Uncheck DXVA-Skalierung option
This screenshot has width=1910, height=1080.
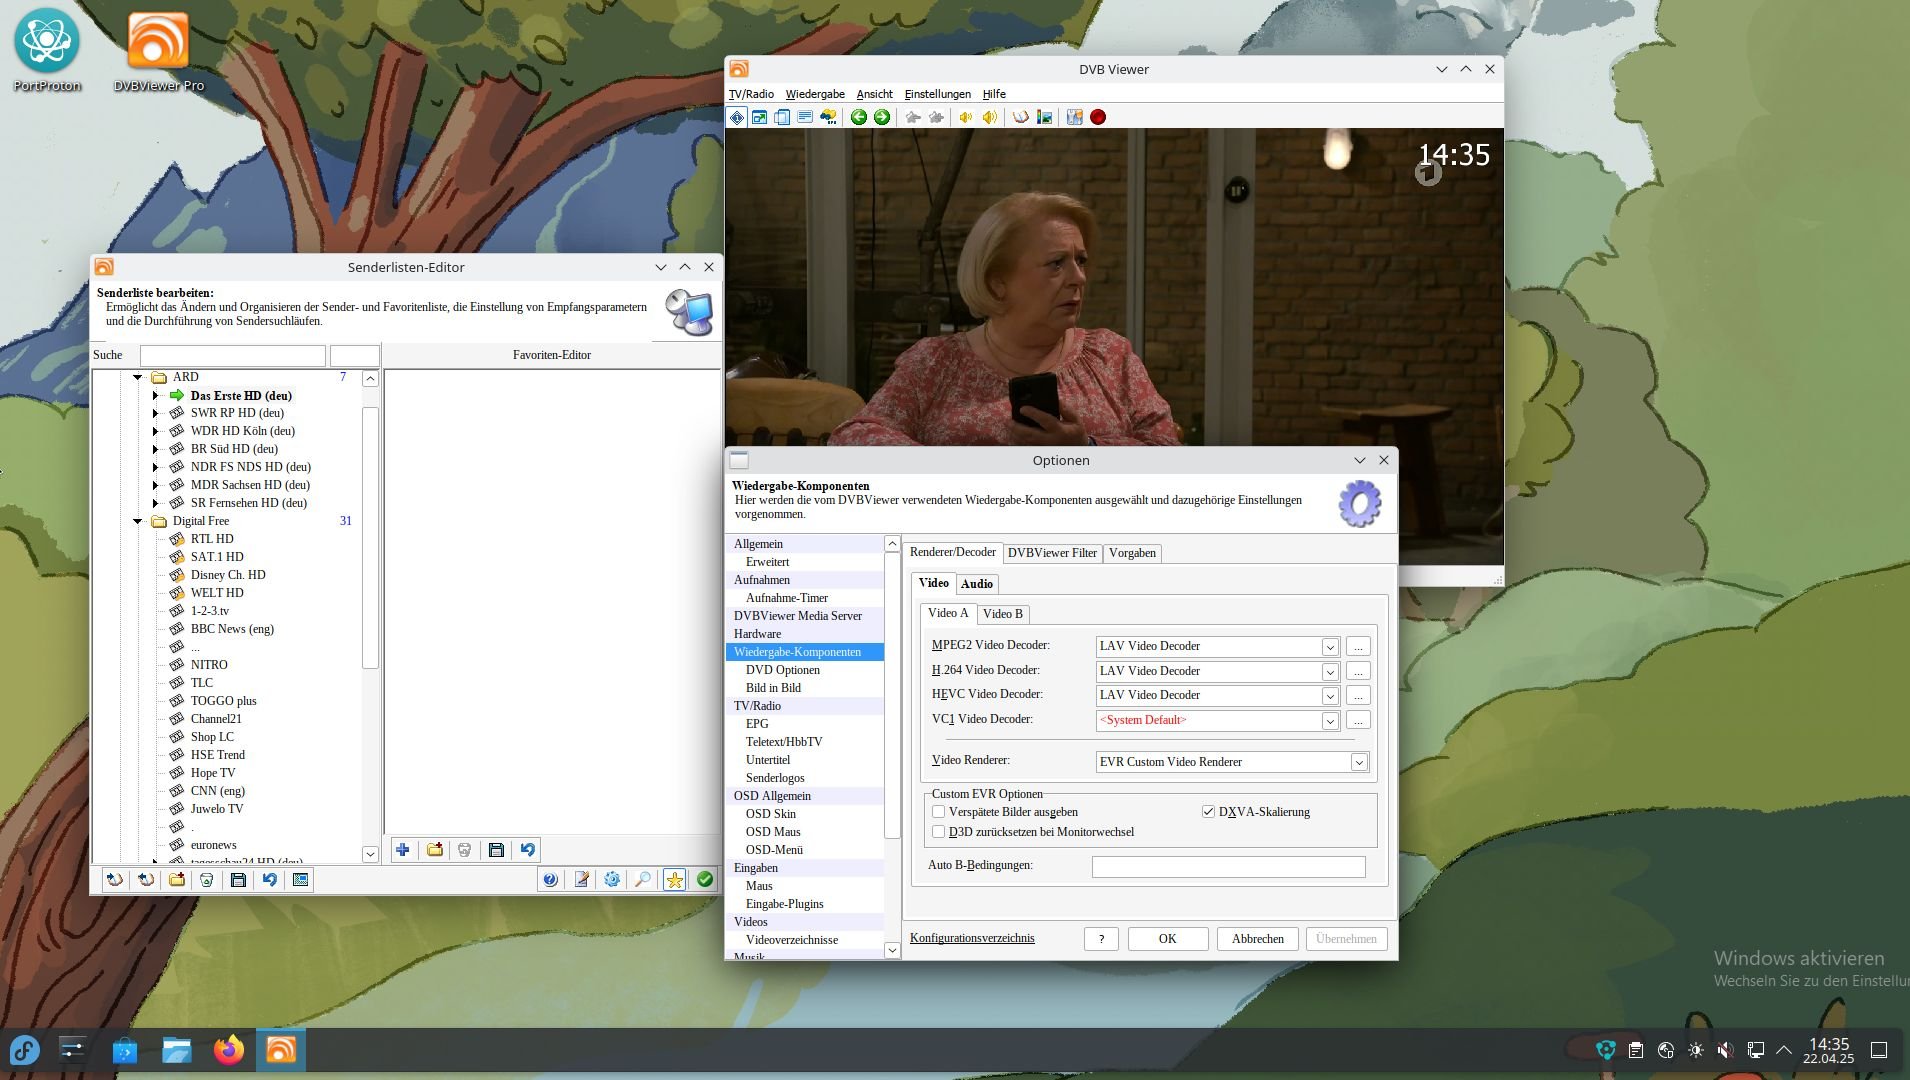click(1208, 812)
